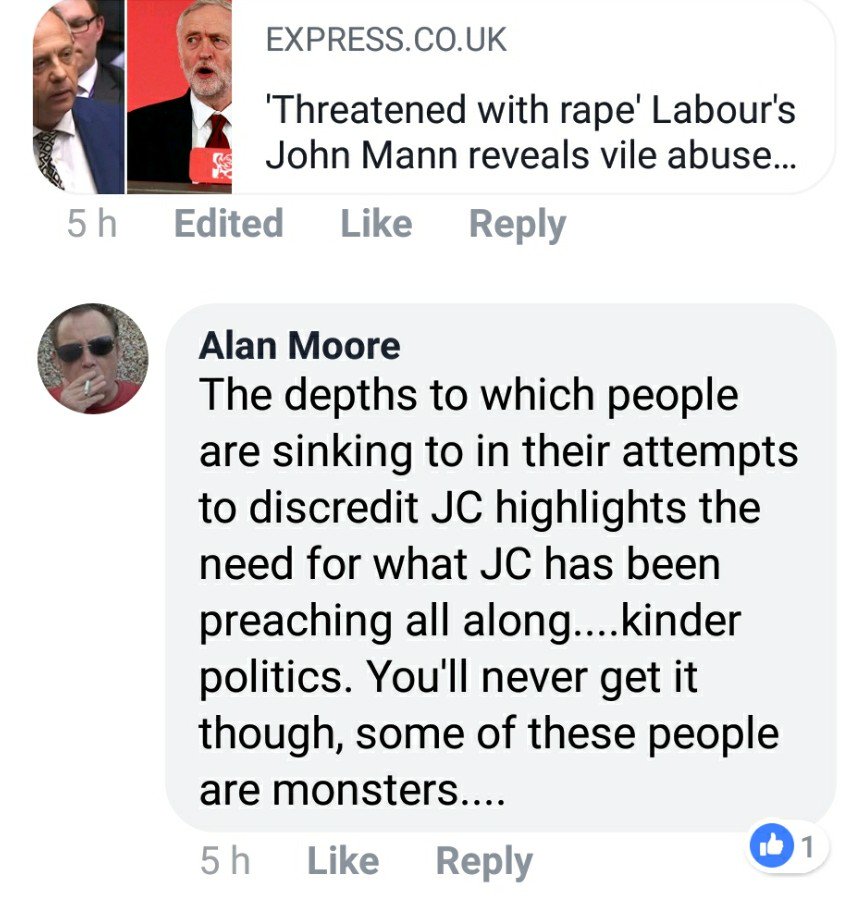The height and width of the screenshot is (898, 860).
Task: Click the 'John Mann reveals vile abuse...' headline line
Action: point(531,155)
